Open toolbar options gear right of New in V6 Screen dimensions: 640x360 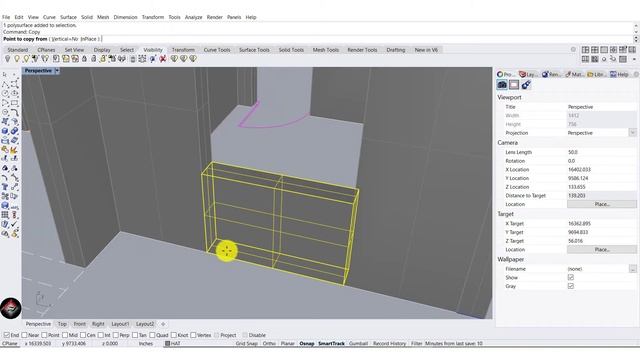pos(573,49)
